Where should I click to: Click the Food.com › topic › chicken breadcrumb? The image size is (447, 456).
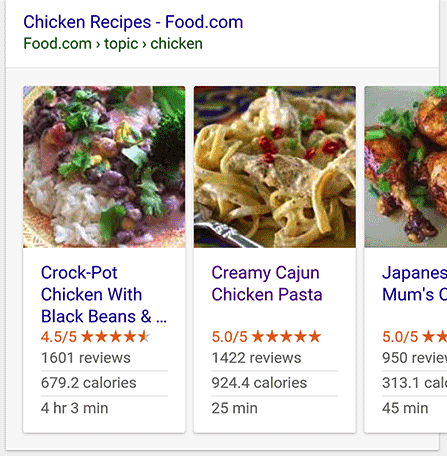[x=113, y=44]
